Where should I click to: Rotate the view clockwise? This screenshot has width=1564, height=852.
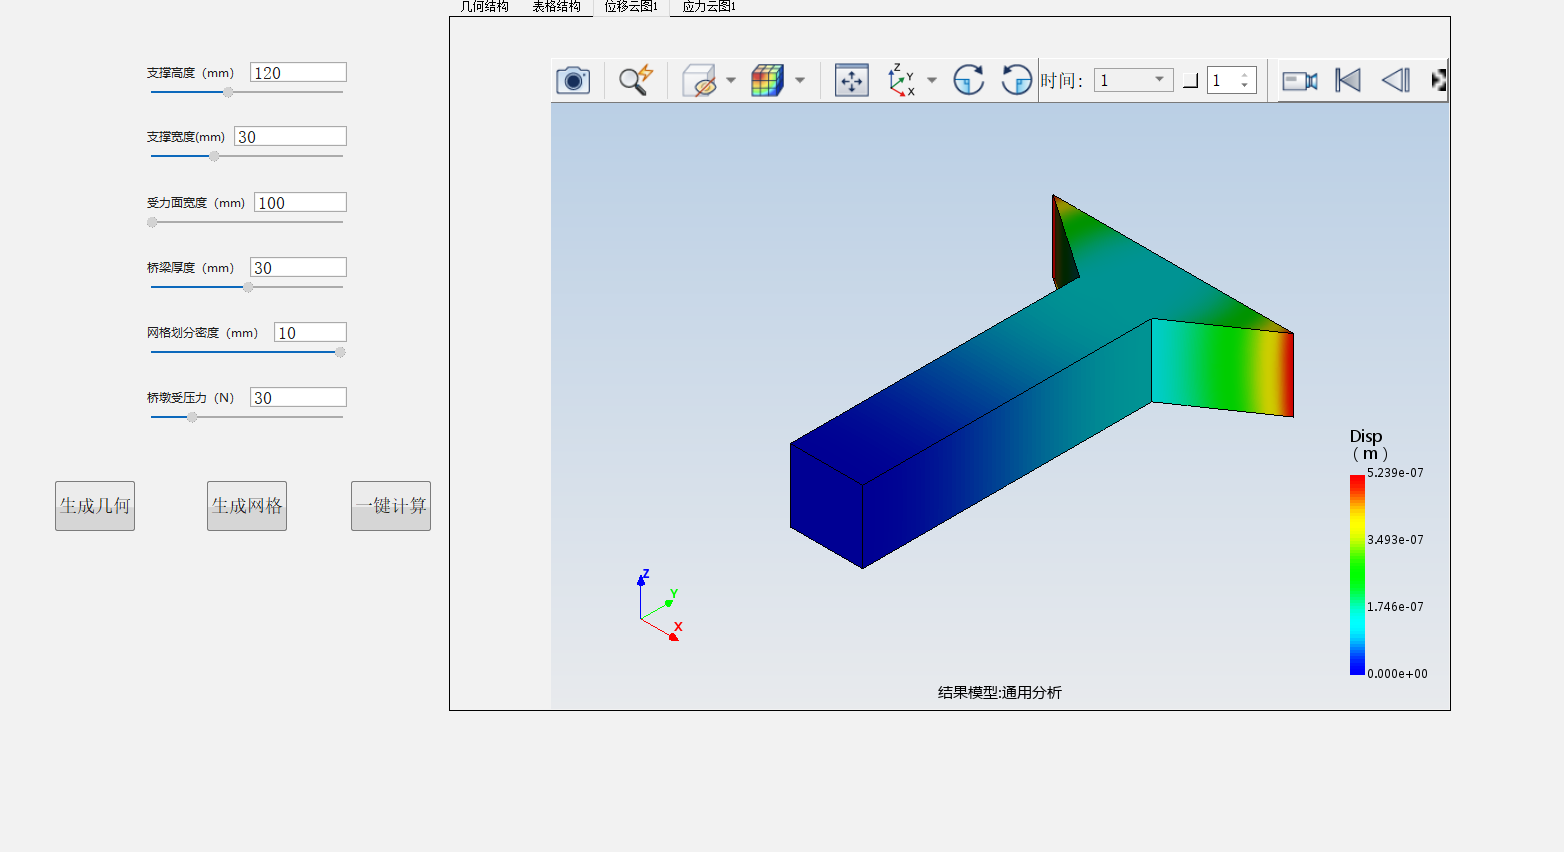pyautogui.click(x=968, y=80)
